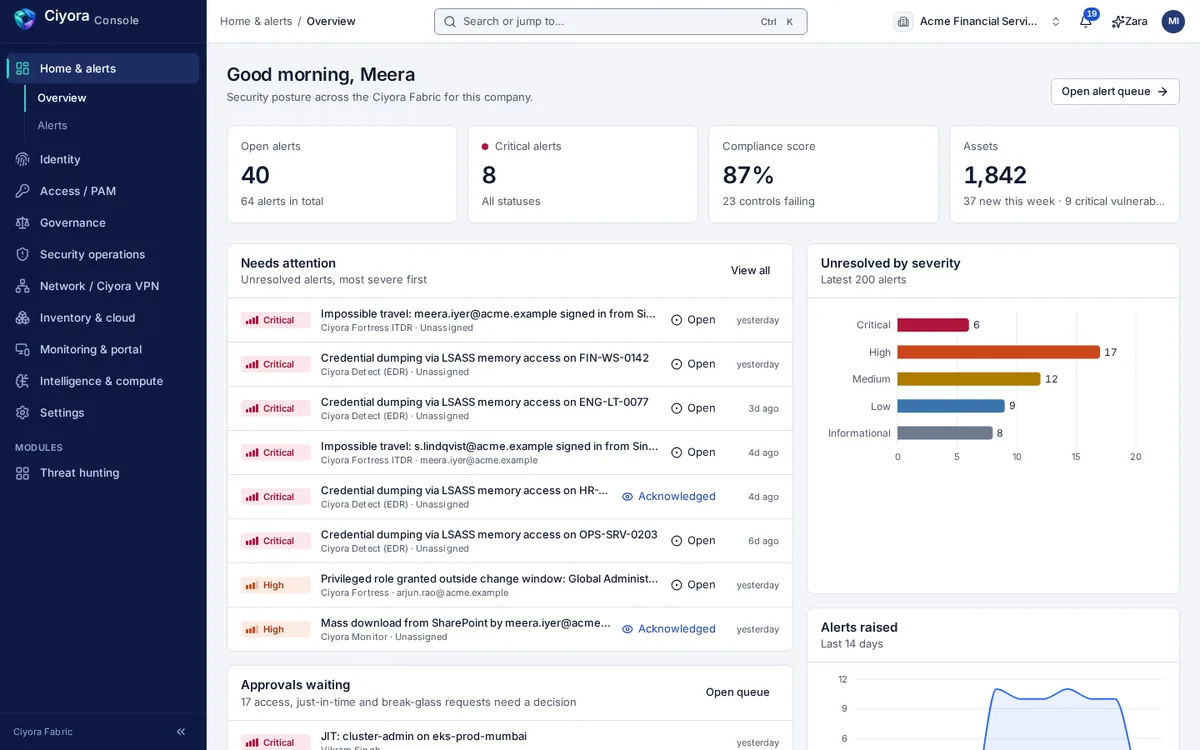Go to Threat hunting module
The width and height of the screenshot is (1200, 750).
click(103, 473)
